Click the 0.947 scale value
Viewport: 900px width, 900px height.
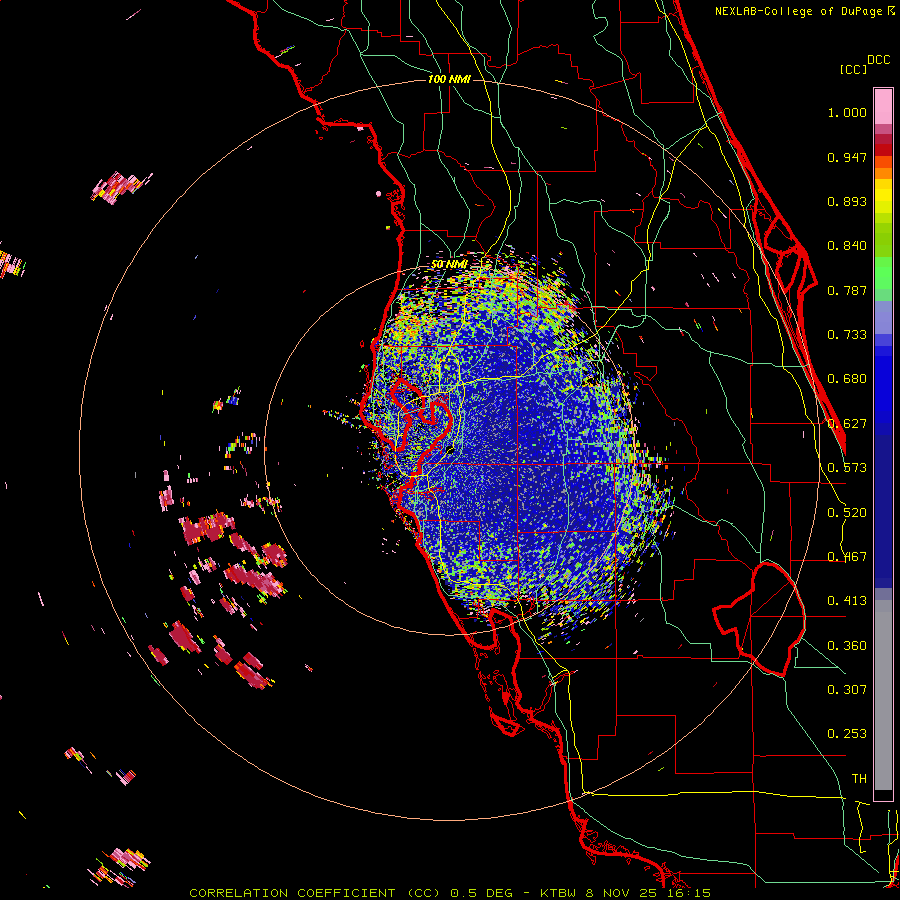point(847,157)
